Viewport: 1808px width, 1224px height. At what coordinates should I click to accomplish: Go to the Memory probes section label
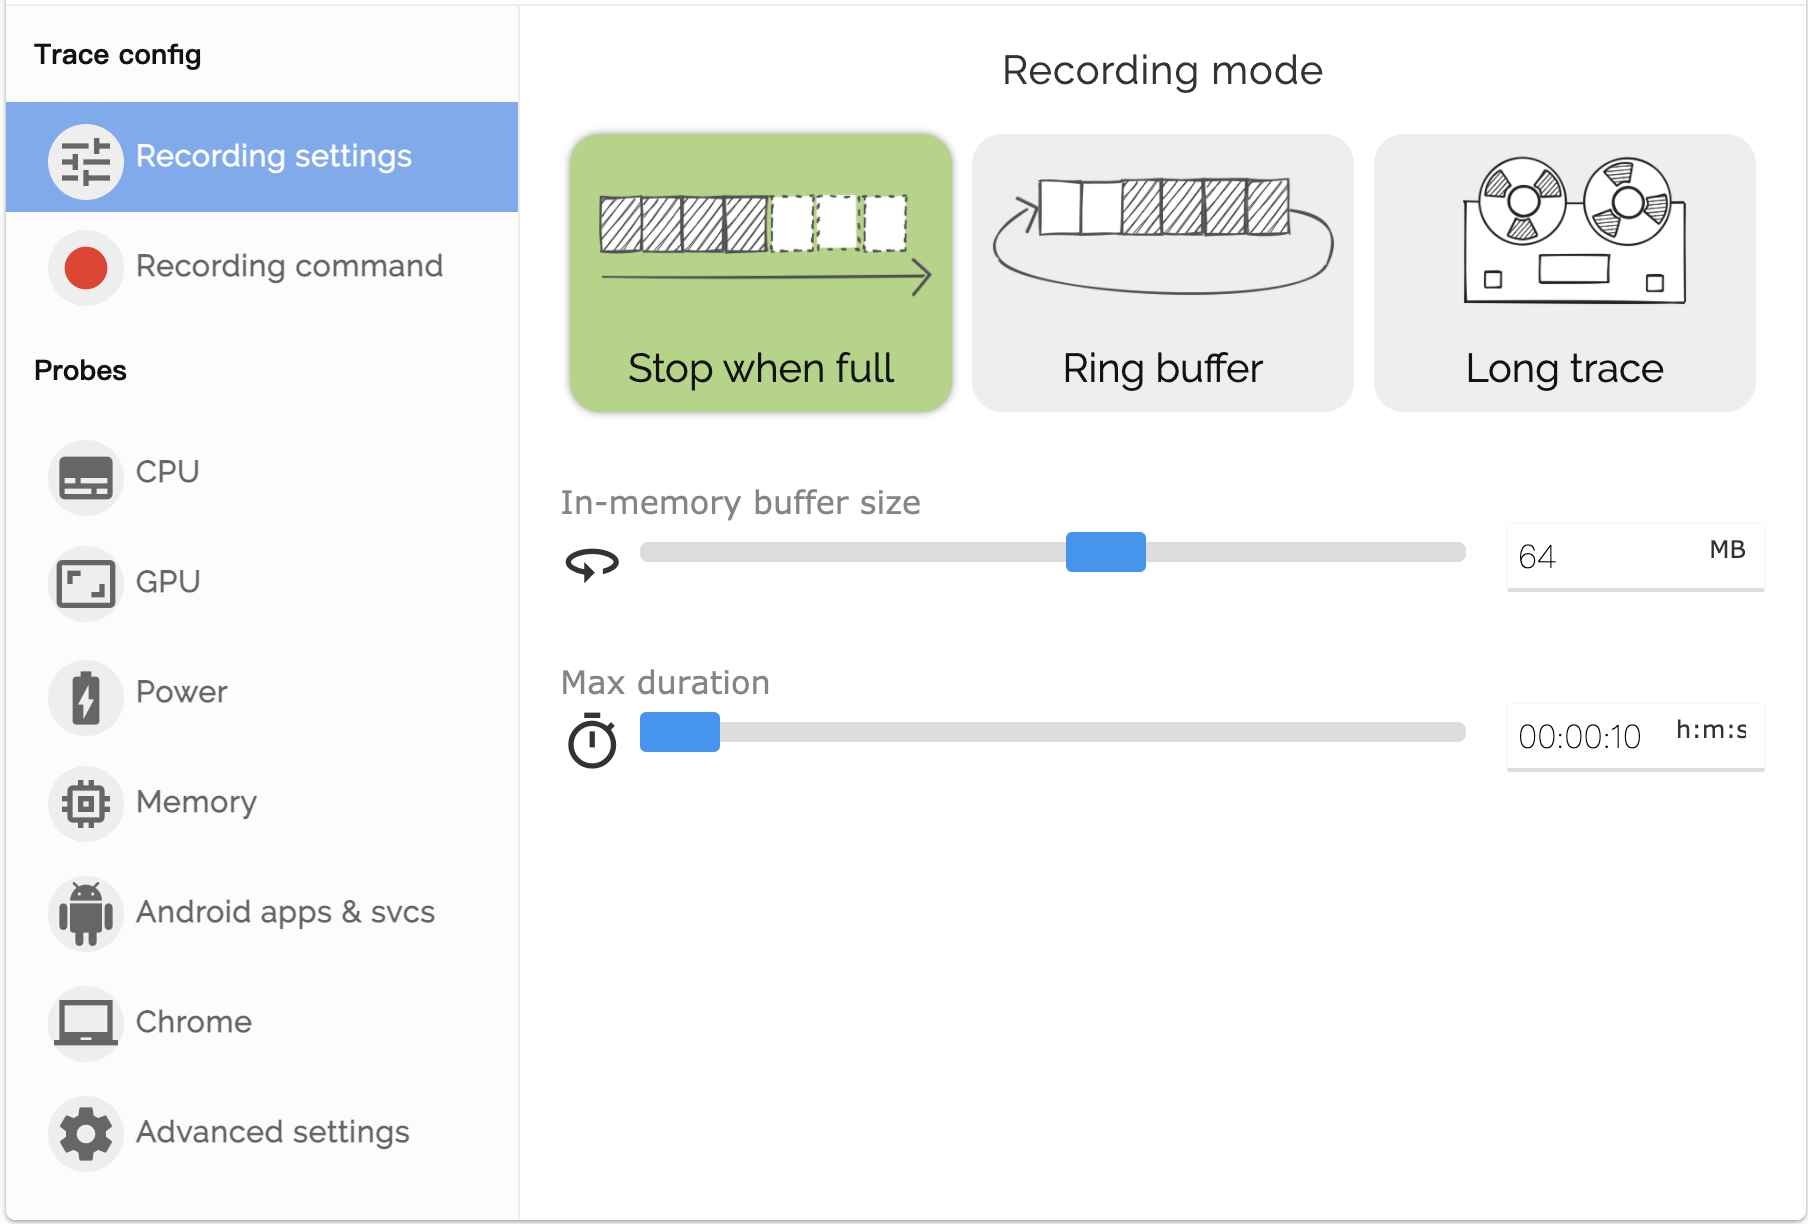196,802
